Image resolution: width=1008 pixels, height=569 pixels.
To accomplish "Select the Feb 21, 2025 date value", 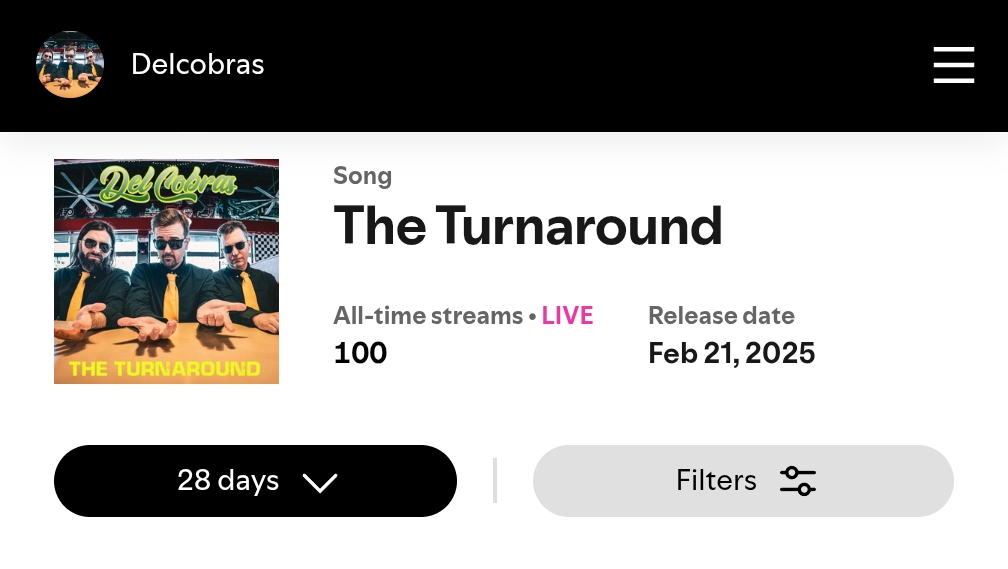I will point(731,353).
